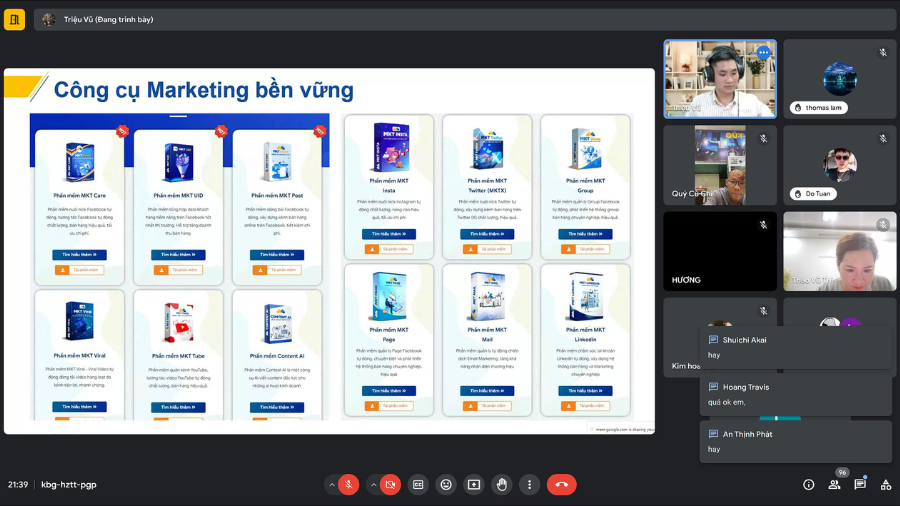Unmute the microphone in the call bar
The image size is (900, 506).
[x=348, y=485]
